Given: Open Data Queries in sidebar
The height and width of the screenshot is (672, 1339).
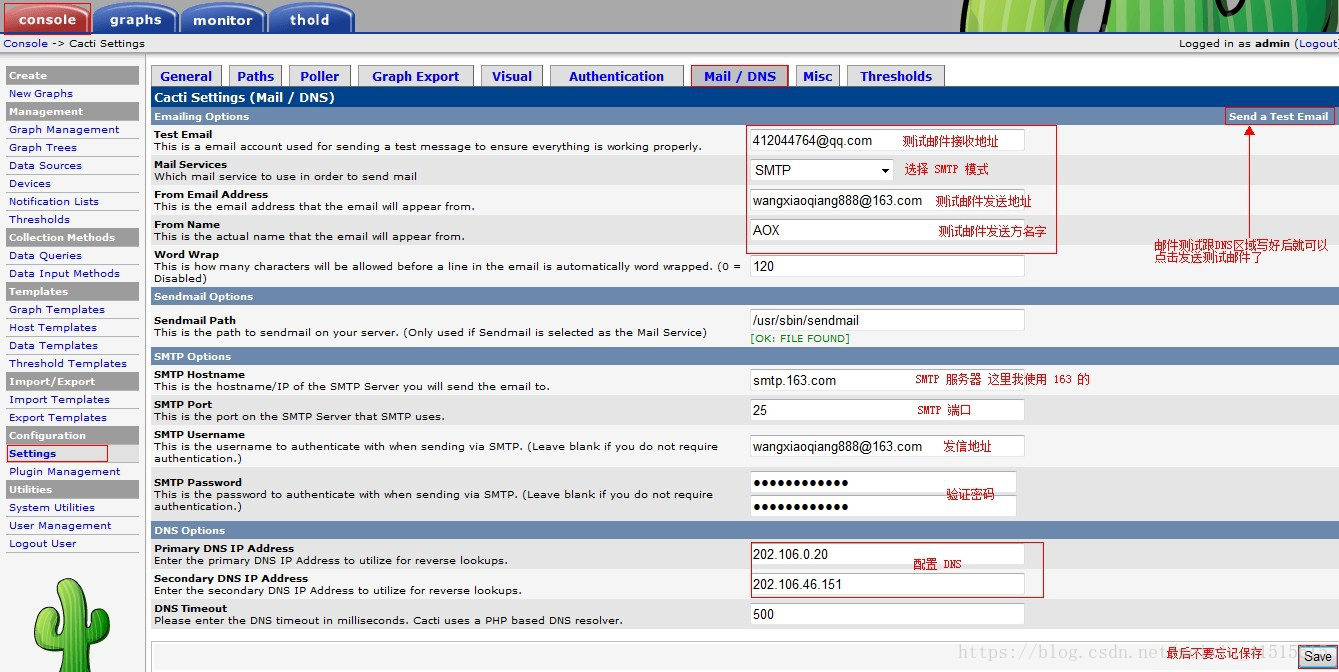Looking at the screenshot, I should [x=45, y=256].
